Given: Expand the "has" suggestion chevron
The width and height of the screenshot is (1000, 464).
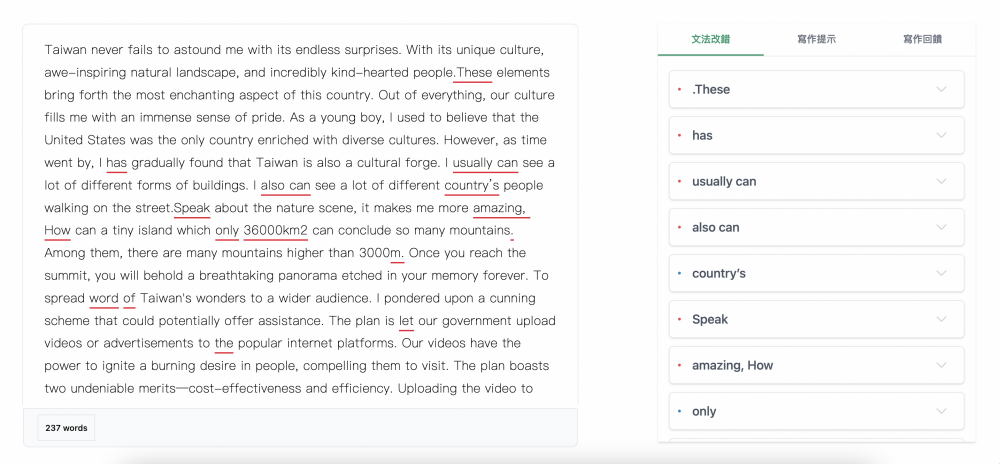Looking at the screenshot, I should (x=941, y=135).
